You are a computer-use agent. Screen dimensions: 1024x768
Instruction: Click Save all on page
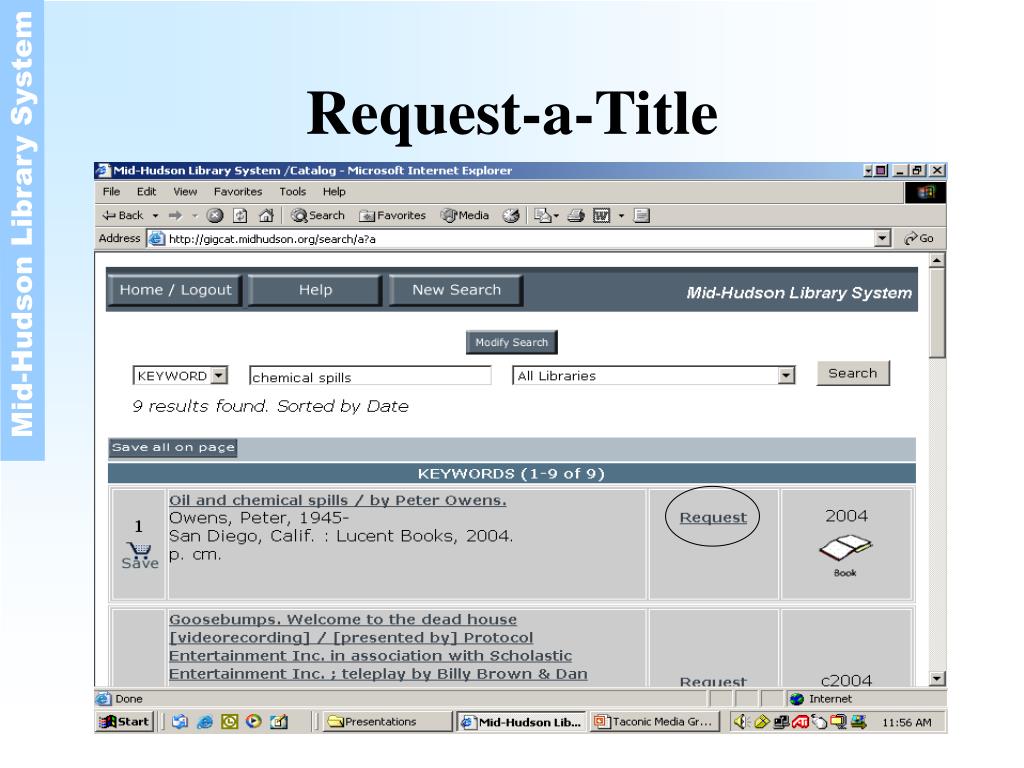pyautogui.click(x=173, y=448)
